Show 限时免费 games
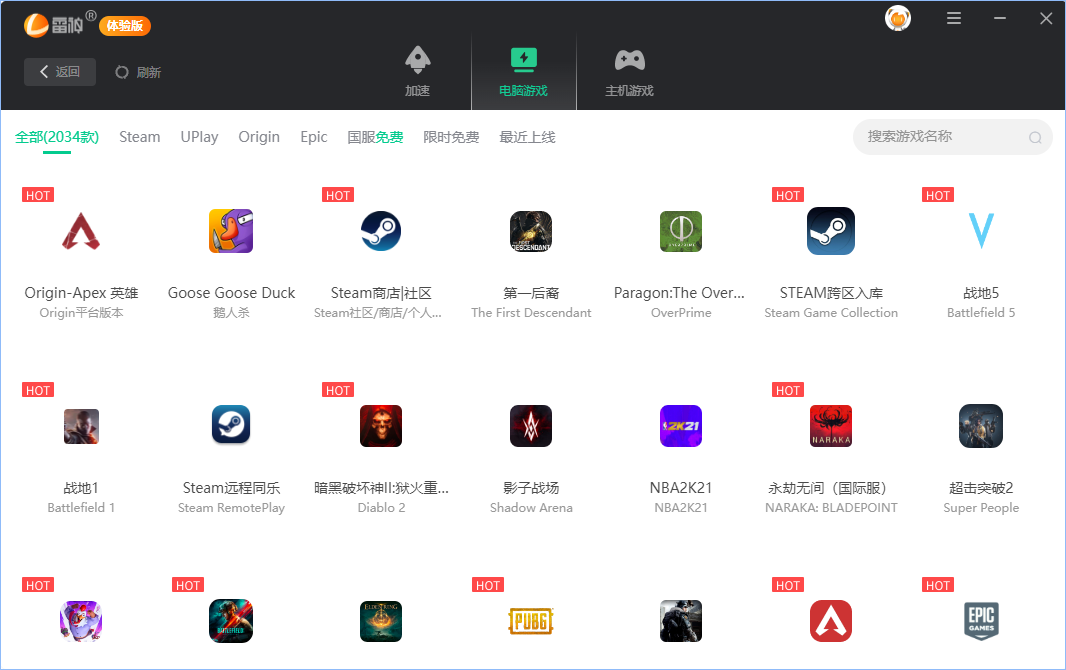The image size is (1066, 670). tap(451, 137)
